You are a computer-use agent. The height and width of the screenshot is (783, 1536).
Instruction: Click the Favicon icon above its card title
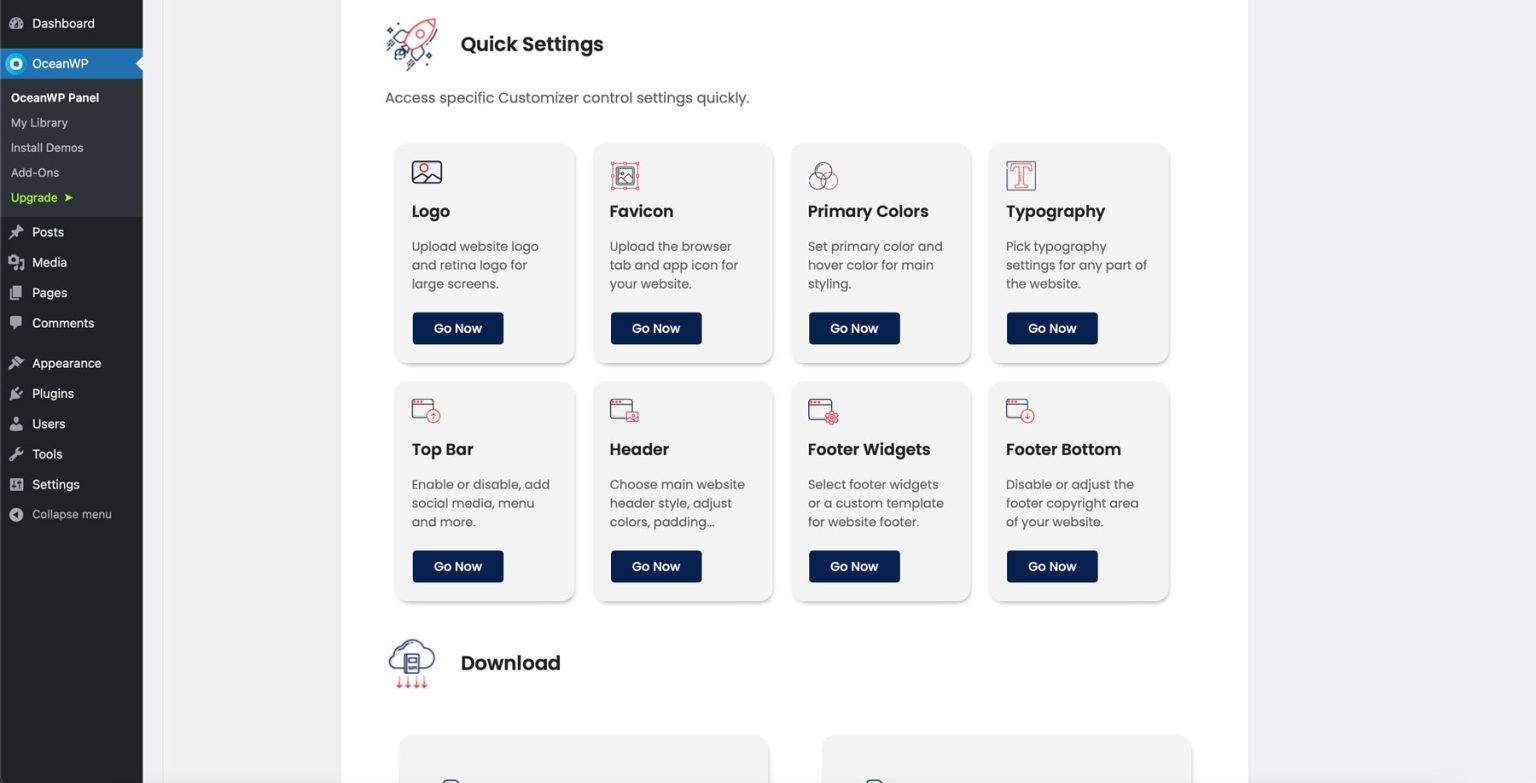click(x=624, y=175)
